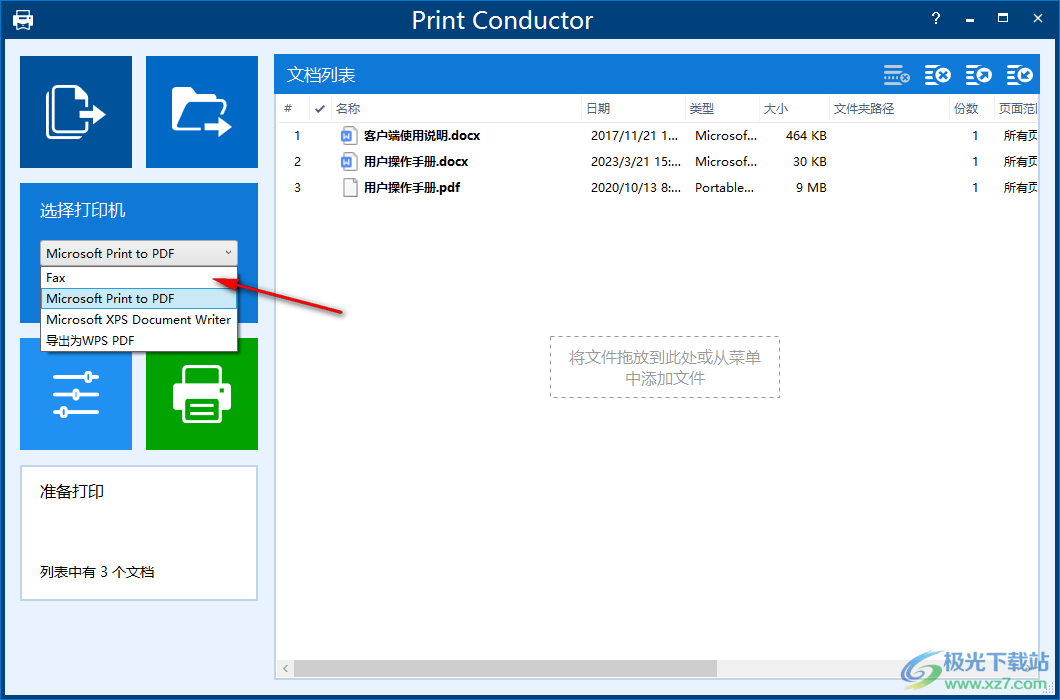Select the row 用户操作手册.docx
The image size is (1060, 700).
pyautogui.click(x=659, y=162)
